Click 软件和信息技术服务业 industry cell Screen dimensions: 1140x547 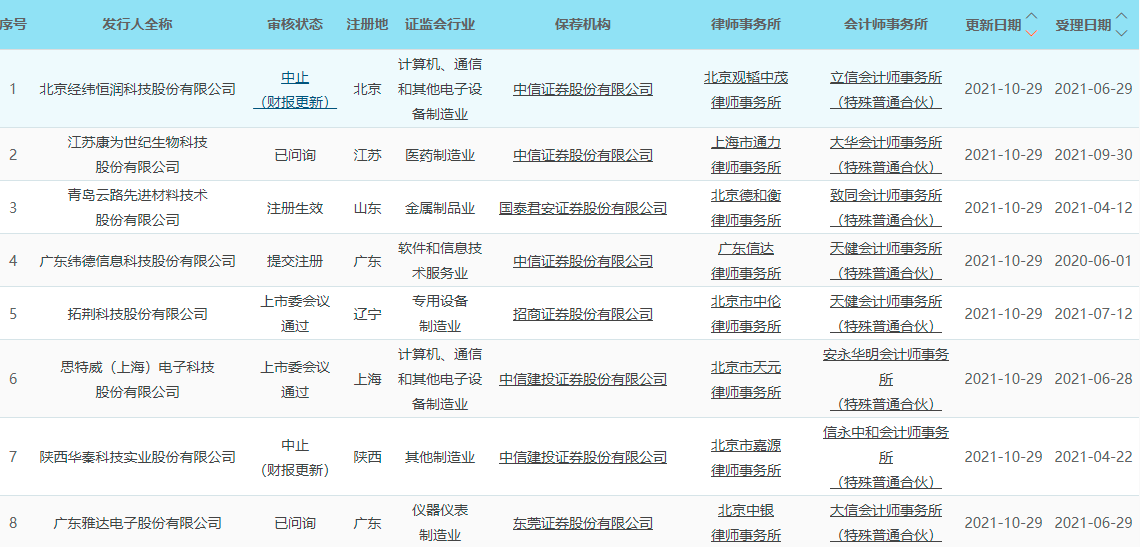(x=440, y=260)
